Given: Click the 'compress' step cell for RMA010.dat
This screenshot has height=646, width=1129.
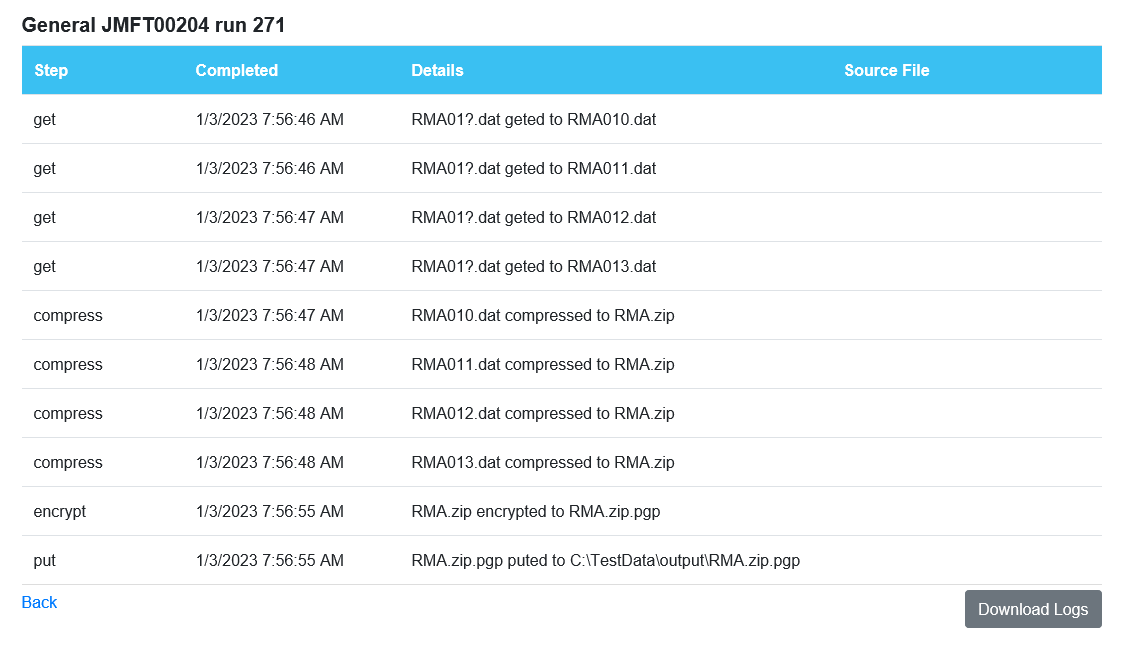Looking at the screenshot, I should 68,315.
